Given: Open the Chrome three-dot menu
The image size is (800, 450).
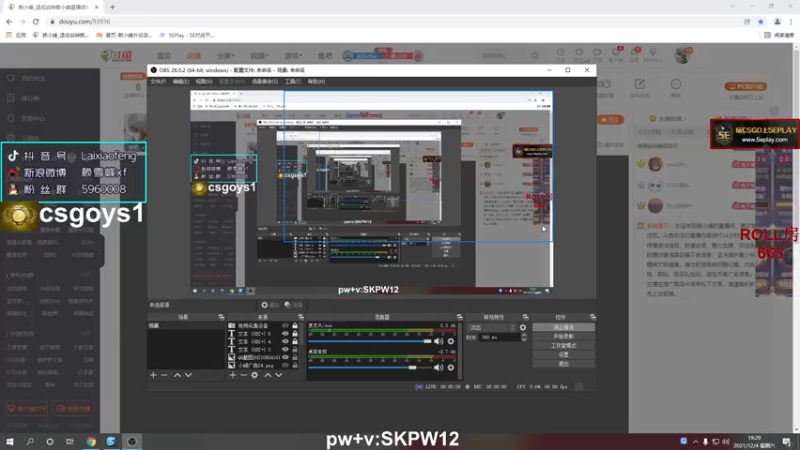Looking at the screenshot, I should coord(791,21).
